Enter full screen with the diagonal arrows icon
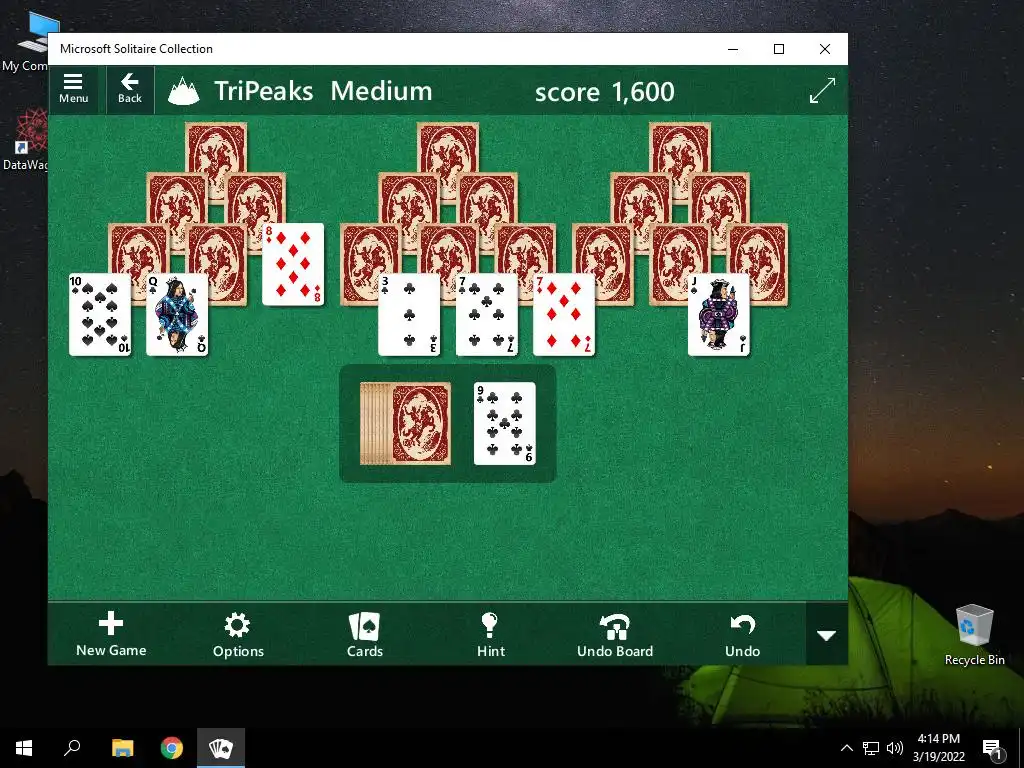The width and height of the screenshot is (1024, 768). [822, 90]
